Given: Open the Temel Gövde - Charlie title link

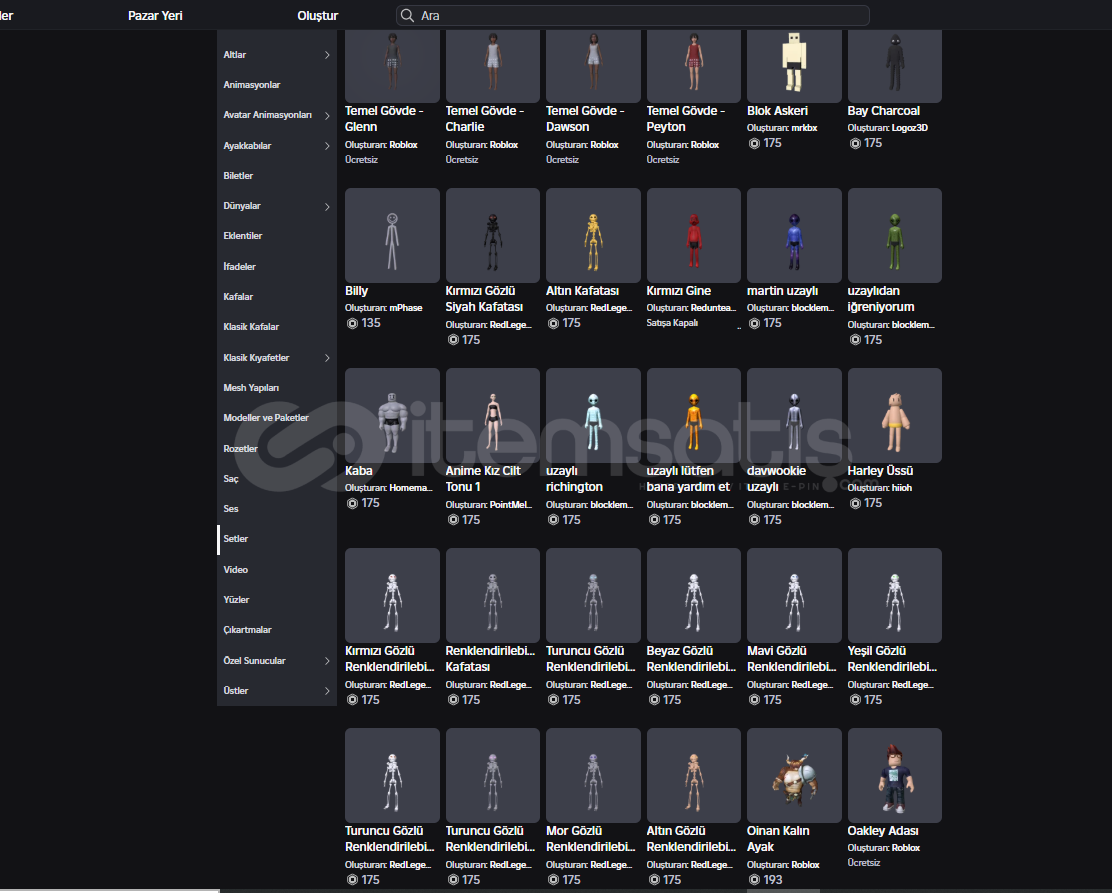Looking at the screenshot, I should pyautogui.click(x=484, y=119).
